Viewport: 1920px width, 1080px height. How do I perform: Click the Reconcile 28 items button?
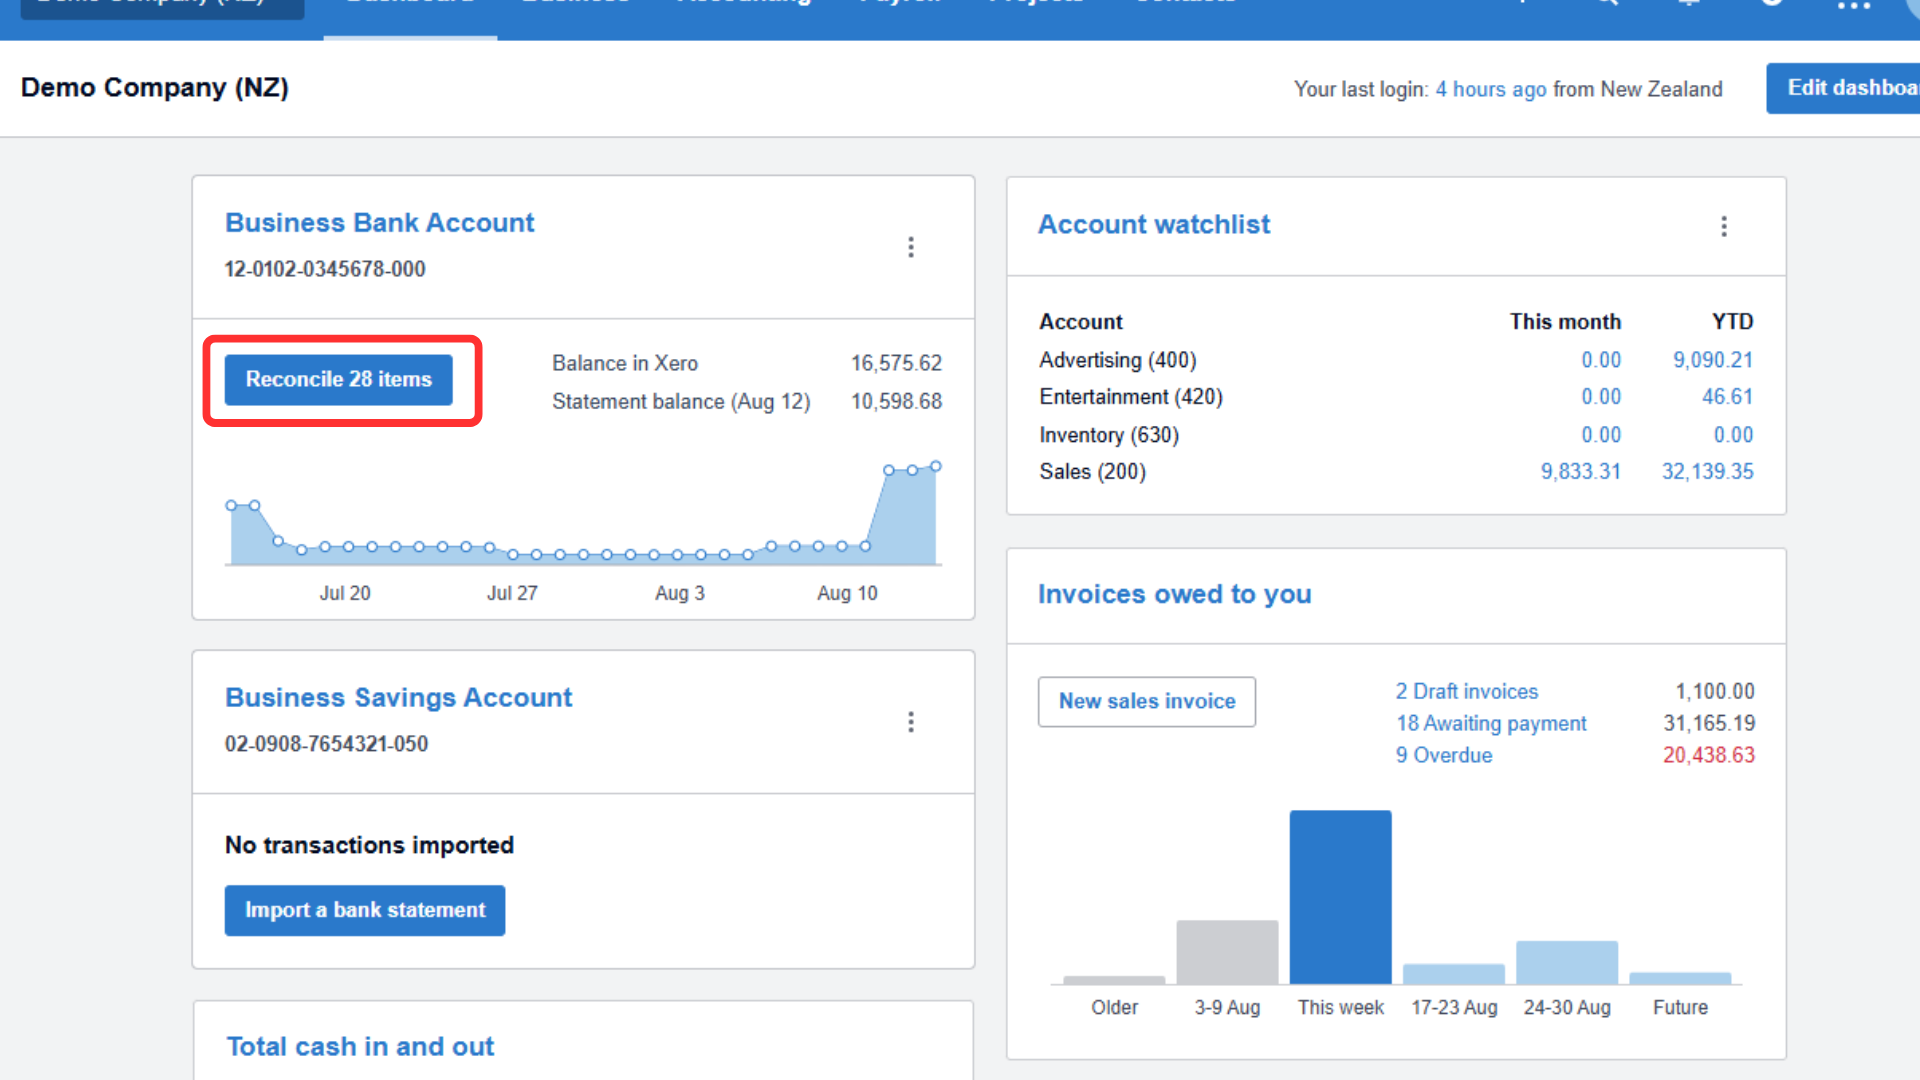pos(338,380)
